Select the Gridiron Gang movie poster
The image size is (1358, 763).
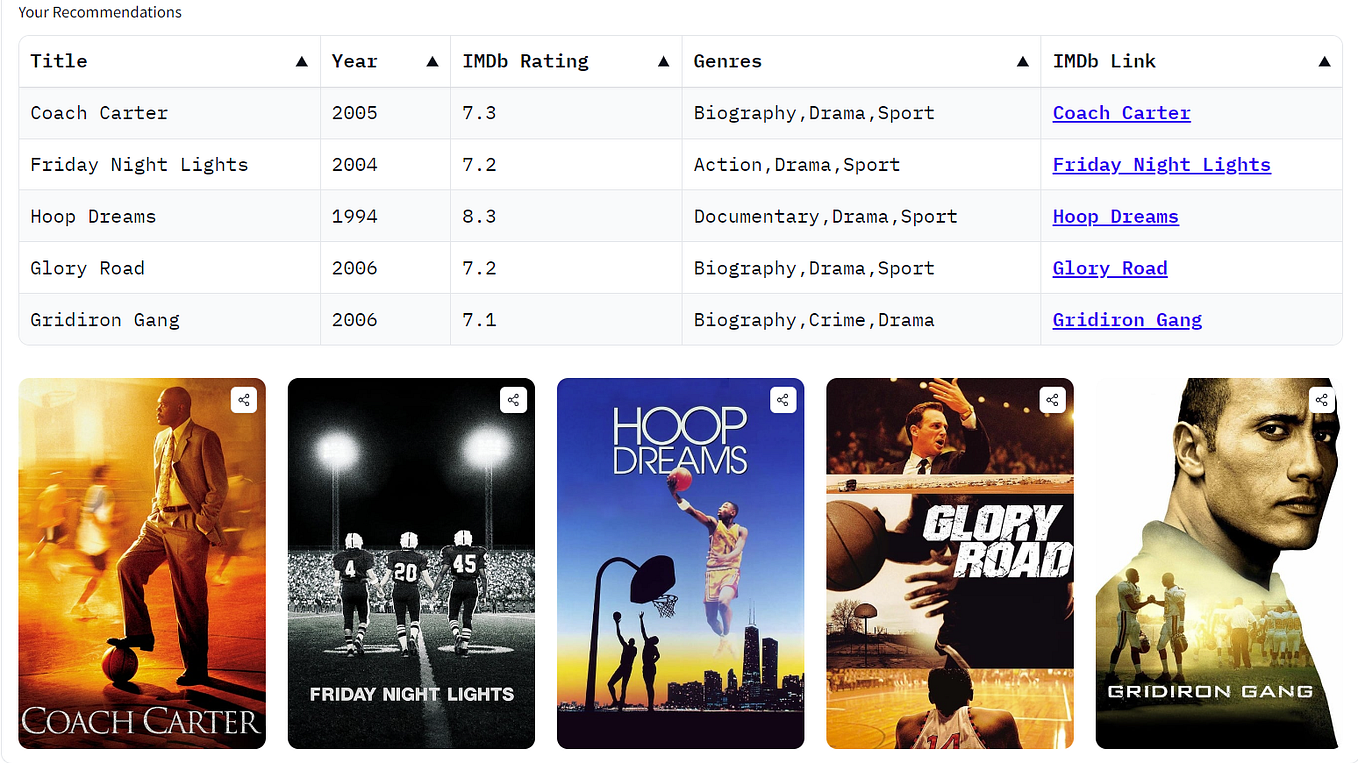(1217, 563)
